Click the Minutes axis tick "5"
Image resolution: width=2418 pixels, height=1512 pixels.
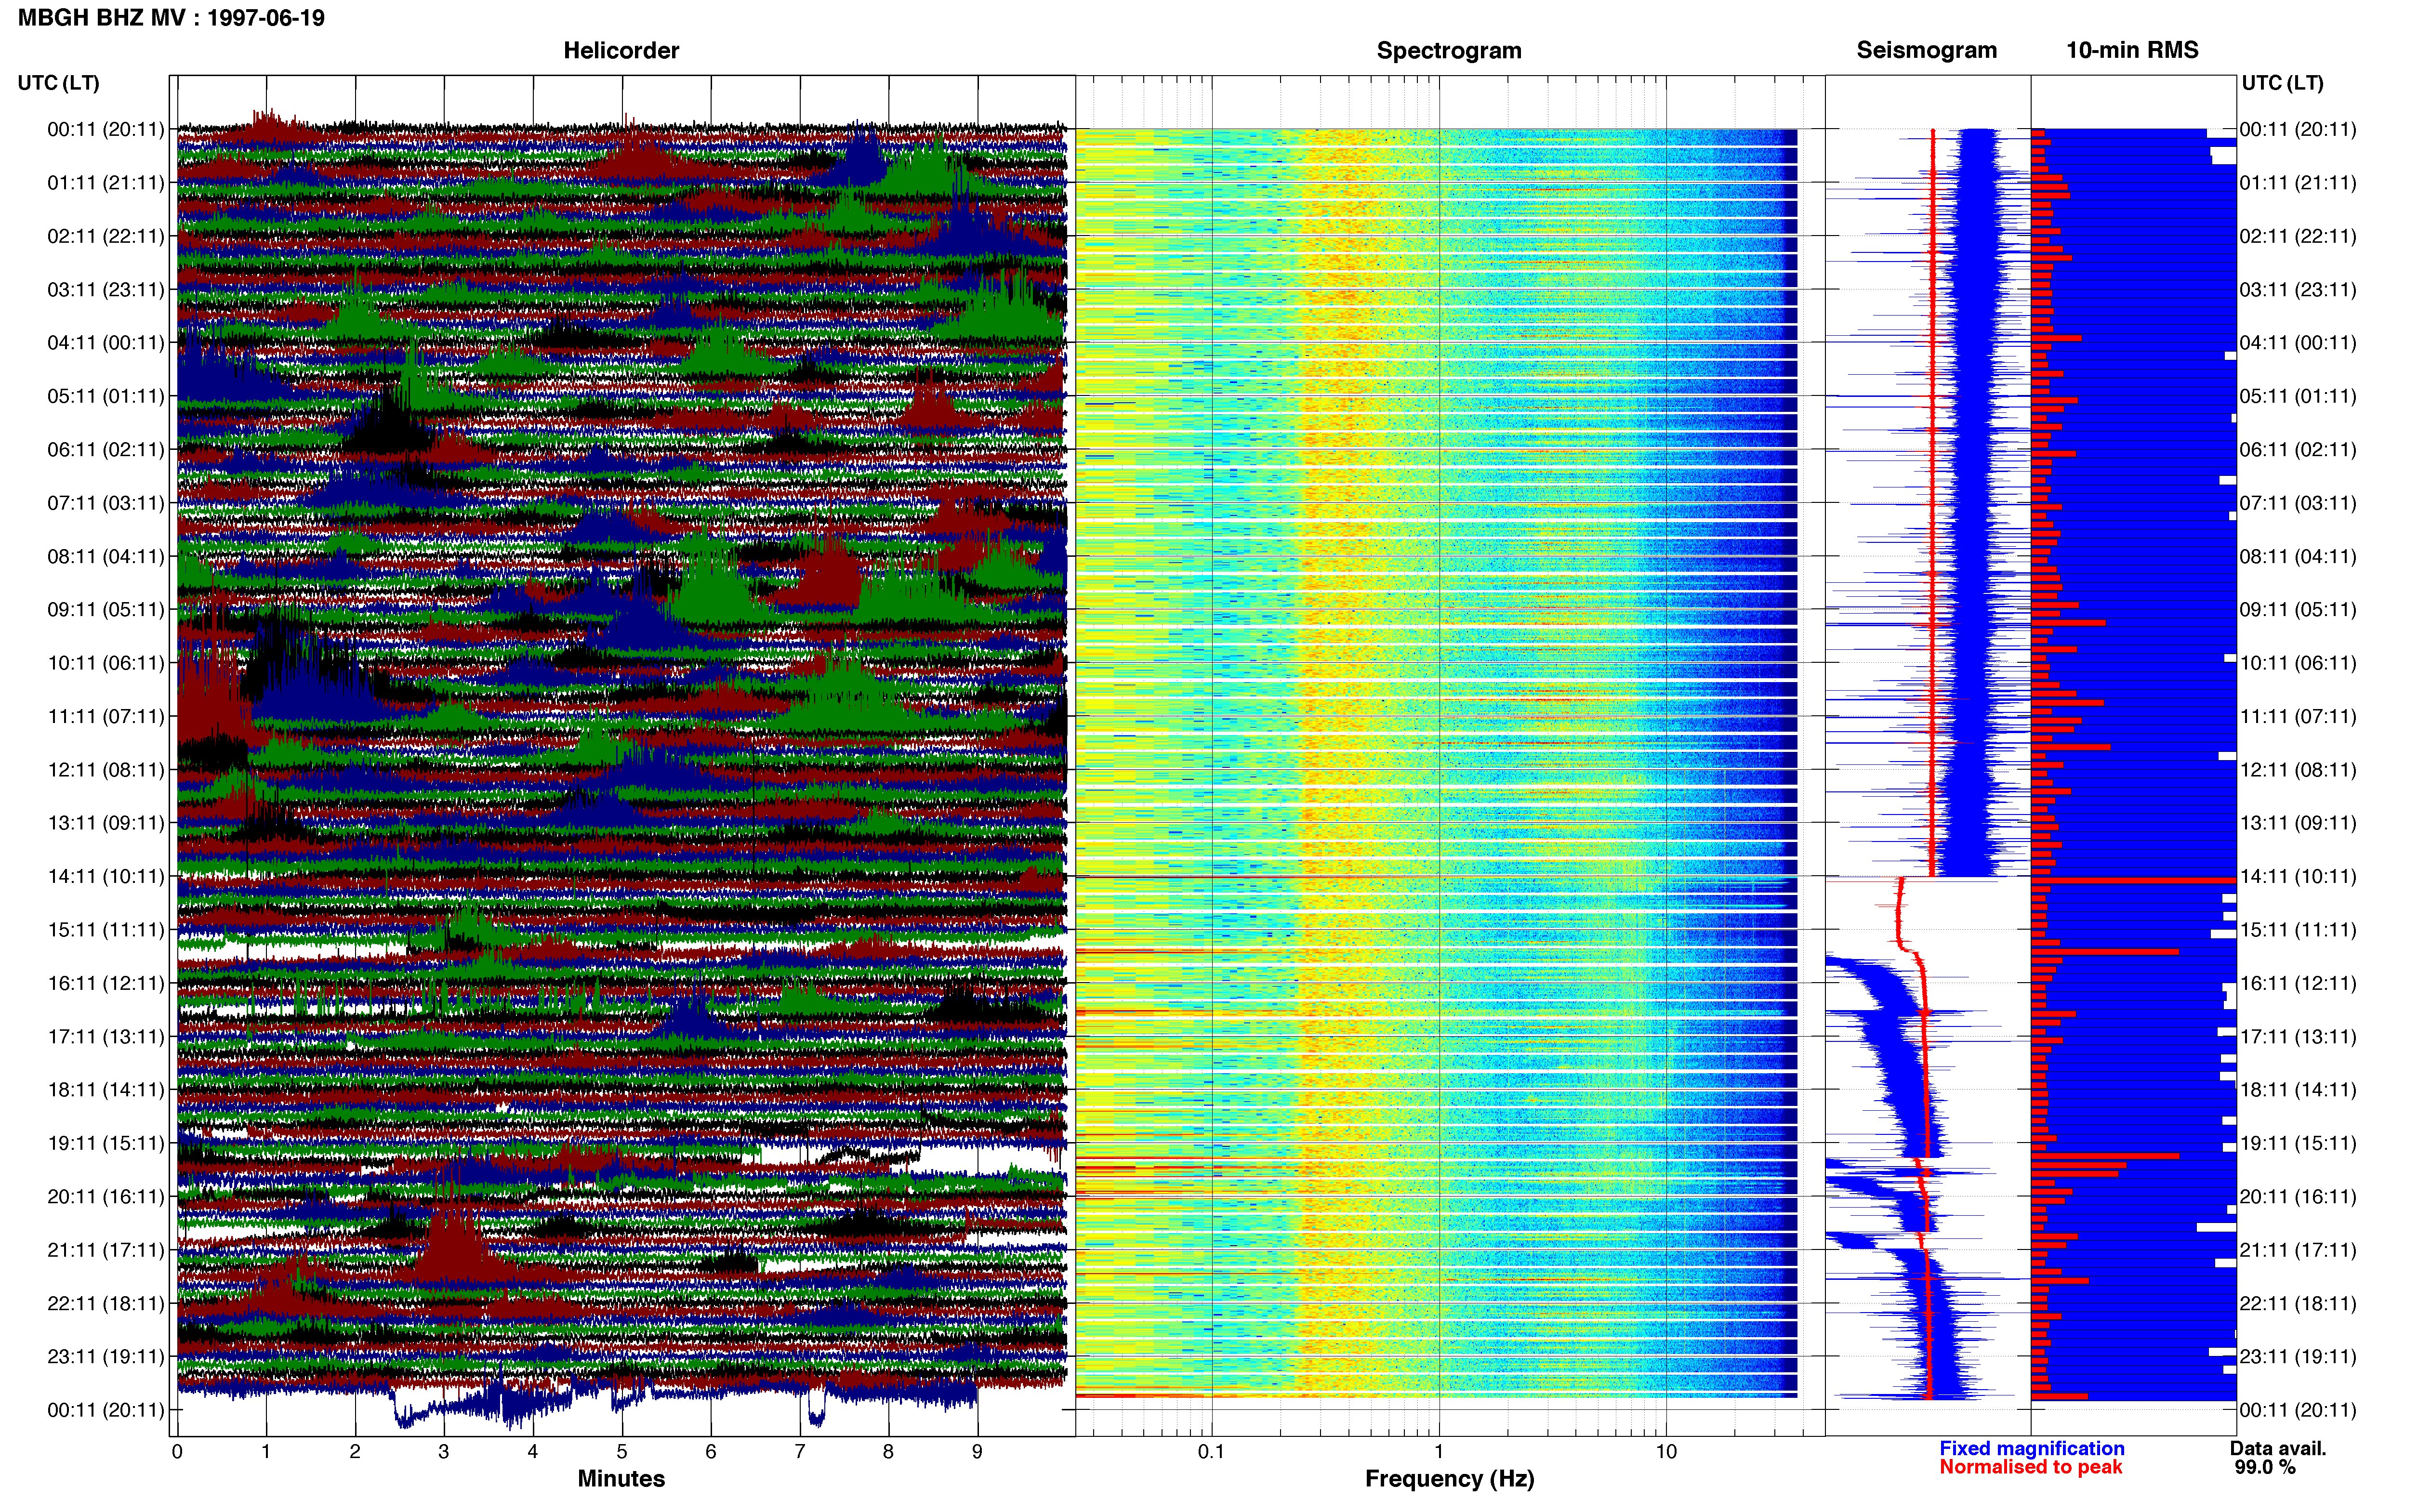coord(622,1451)
